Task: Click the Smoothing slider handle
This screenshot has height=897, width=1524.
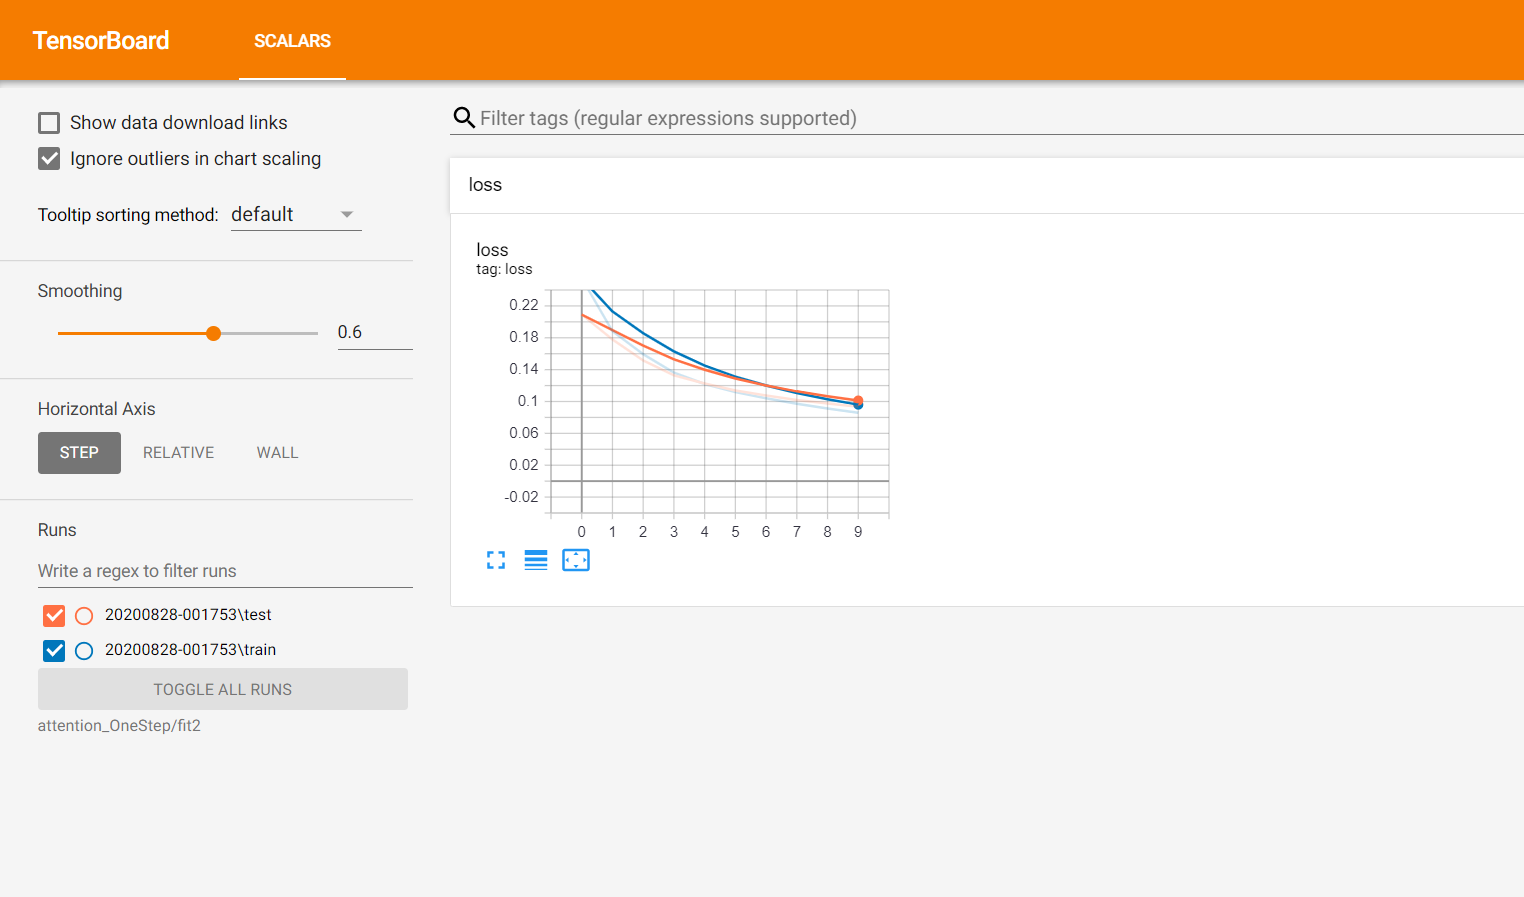Action: (213, 332)
